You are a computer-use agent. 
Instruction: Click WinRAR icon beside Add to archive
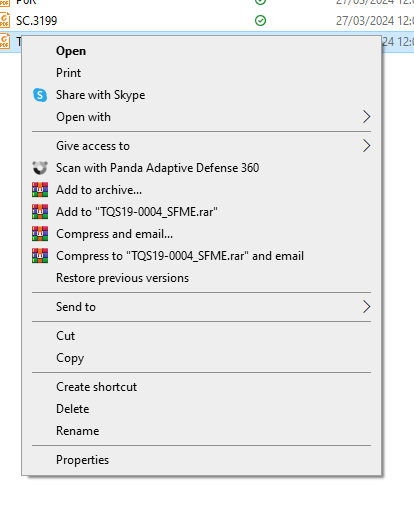point(40,190)
